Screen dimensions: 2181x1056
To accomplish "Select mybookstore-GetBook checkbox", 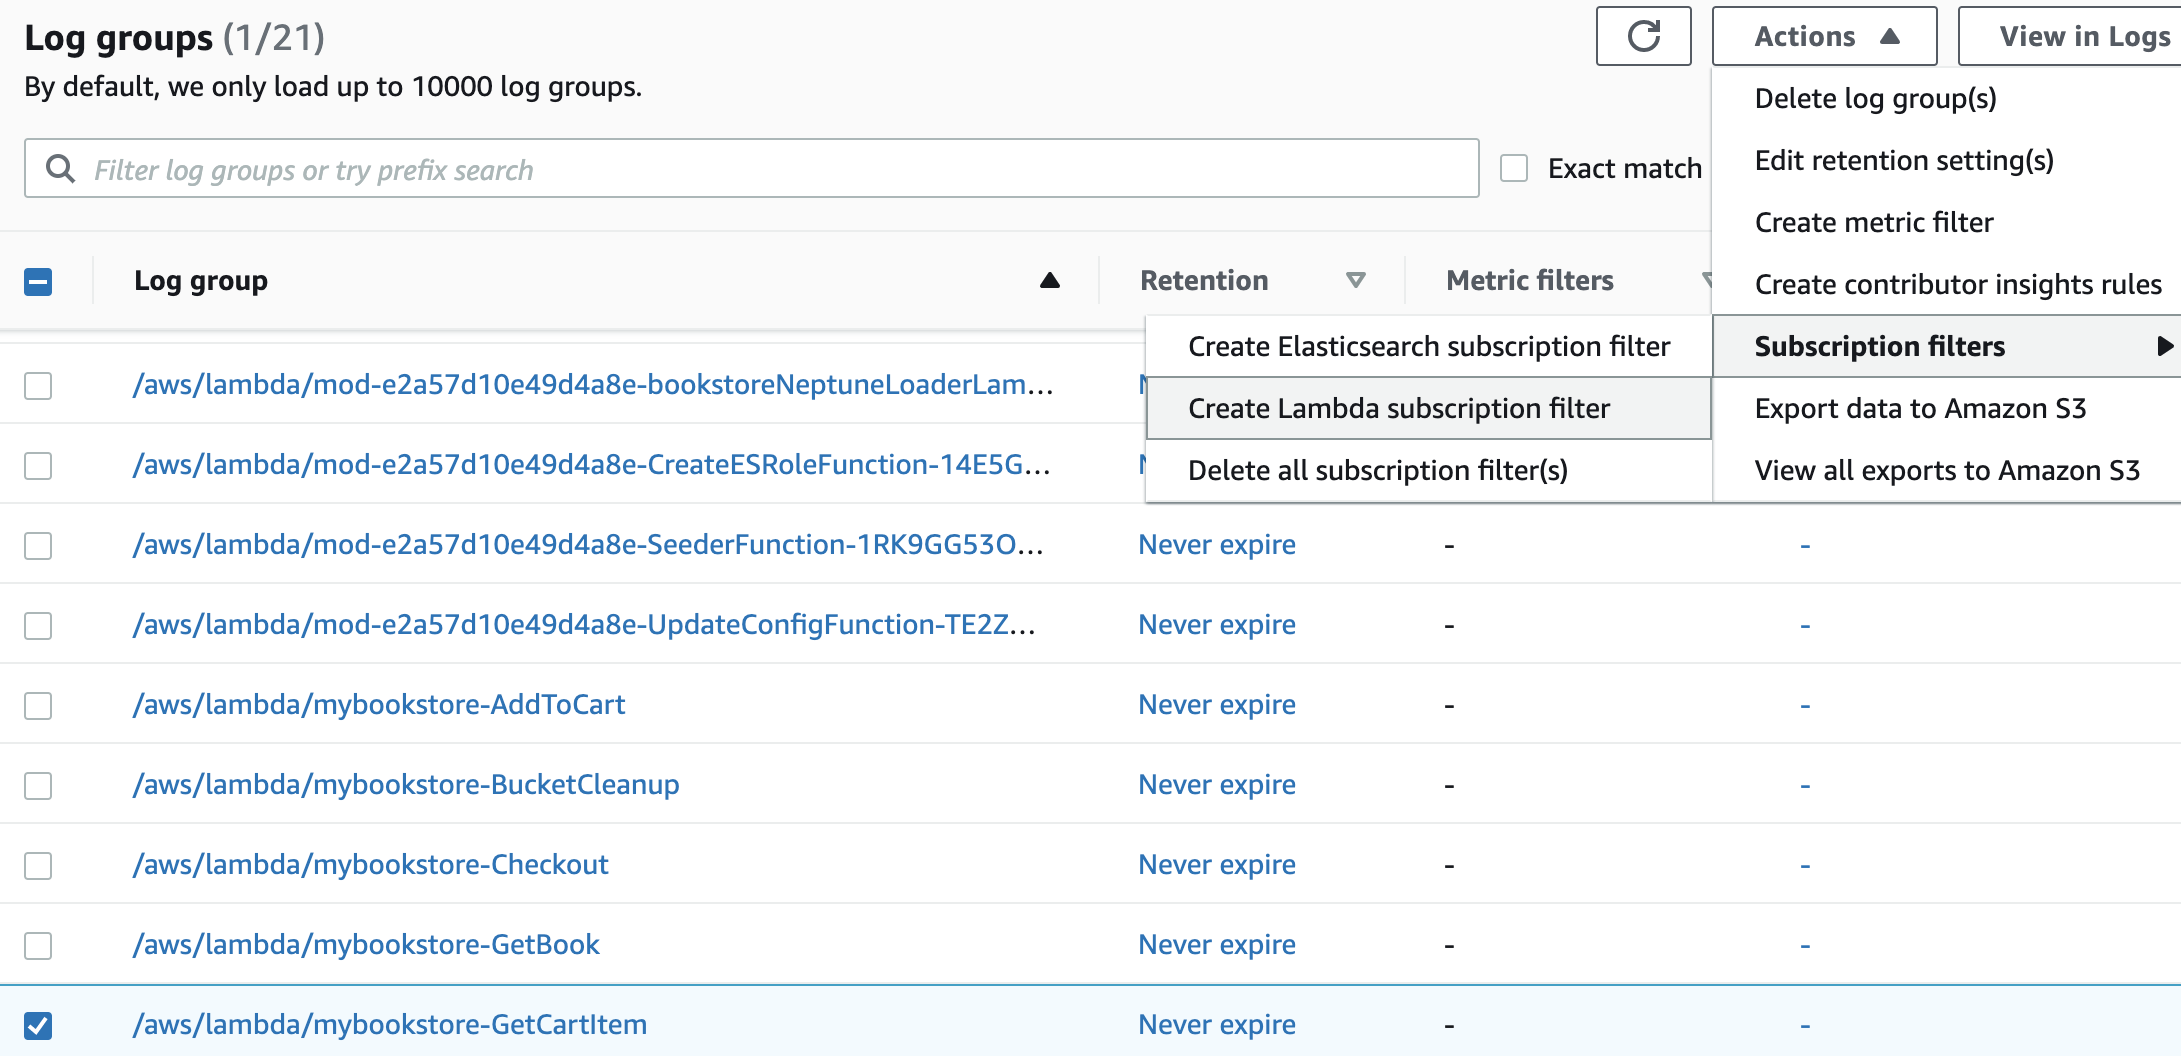I will pos(38,945).
